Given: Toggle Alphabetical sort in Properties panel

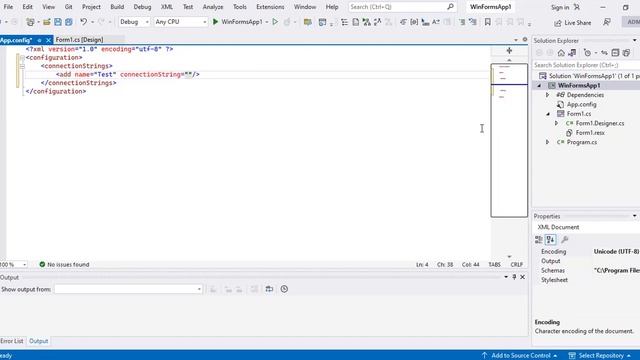Looking at the screenshot, I should coord(551,240).
